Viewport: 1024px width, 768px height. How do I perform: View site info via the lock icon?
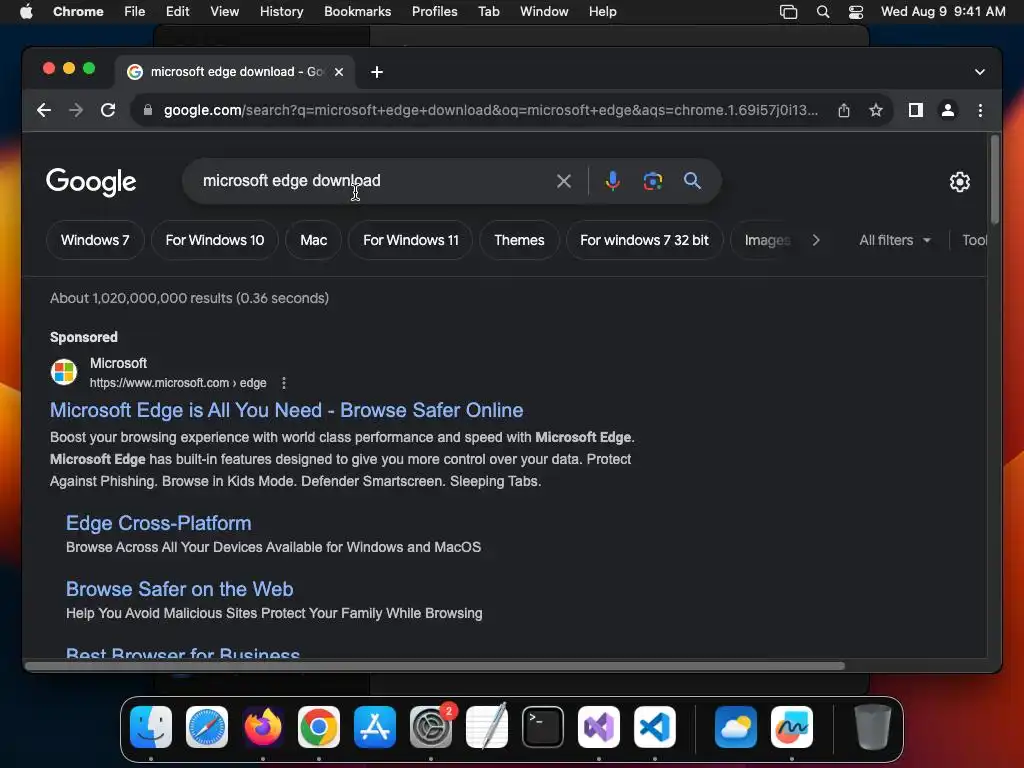click(148, 110)
